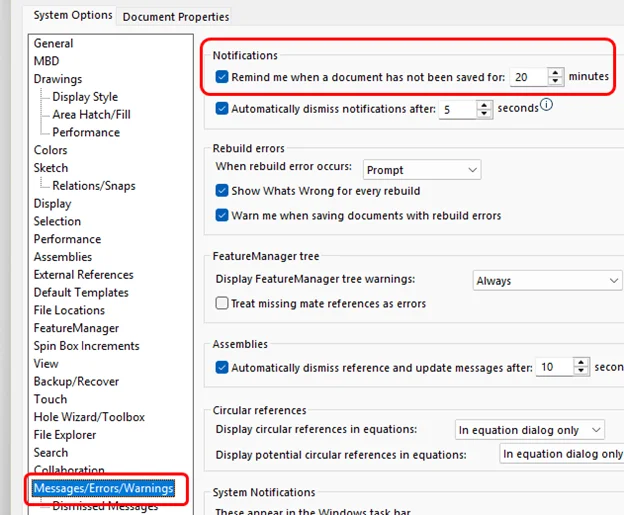Select Relations/Snaps under Sketch
Screen dimensions: 624x515
click(93, 186)
